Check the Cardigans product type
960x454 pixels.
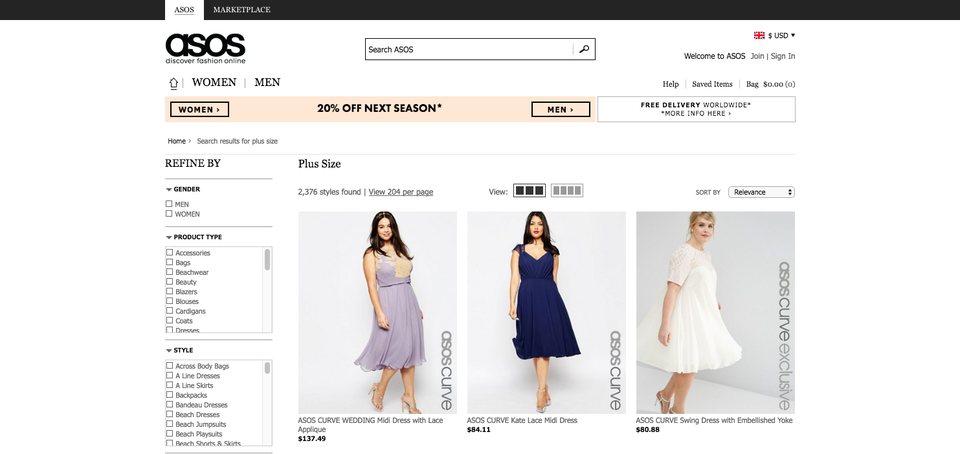pos(170,310)
